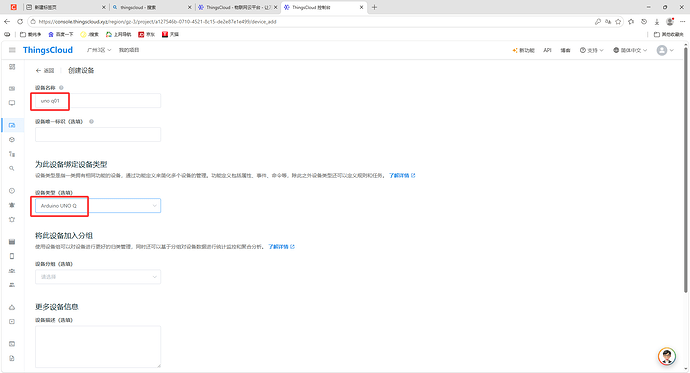Go to 我的项目 in the top navigation
The image size is (690, 373).
[128, 50]
